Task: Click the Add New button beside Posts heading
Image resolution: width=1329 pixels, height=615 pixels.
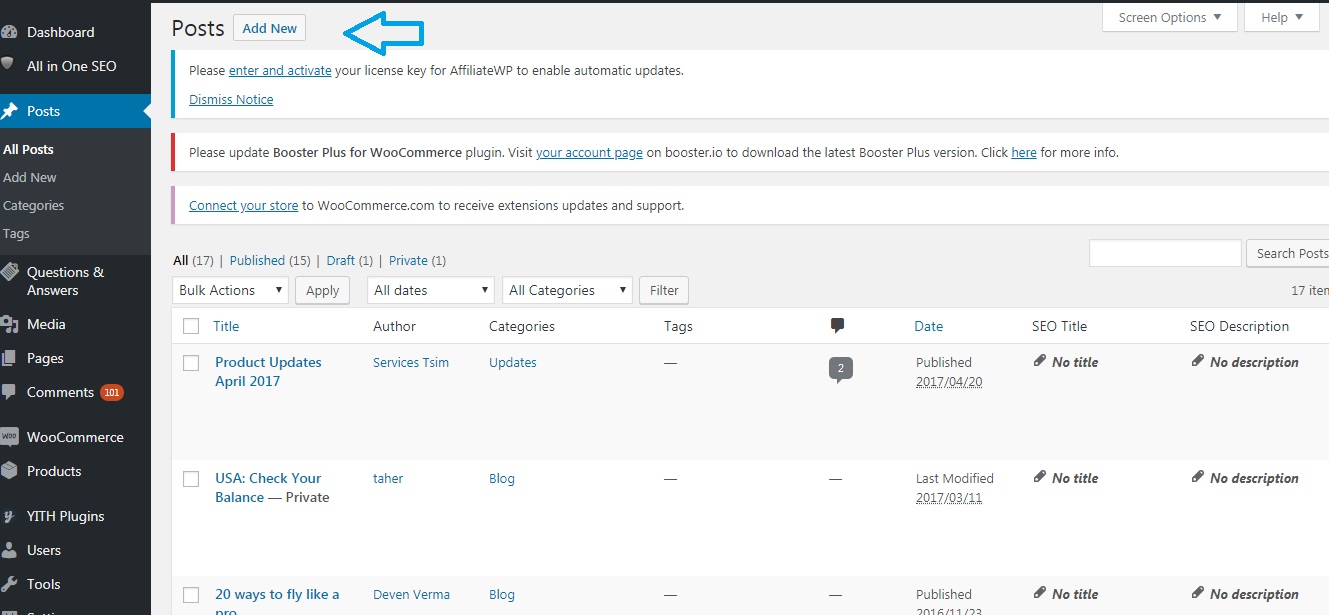Action: (269, 28)
